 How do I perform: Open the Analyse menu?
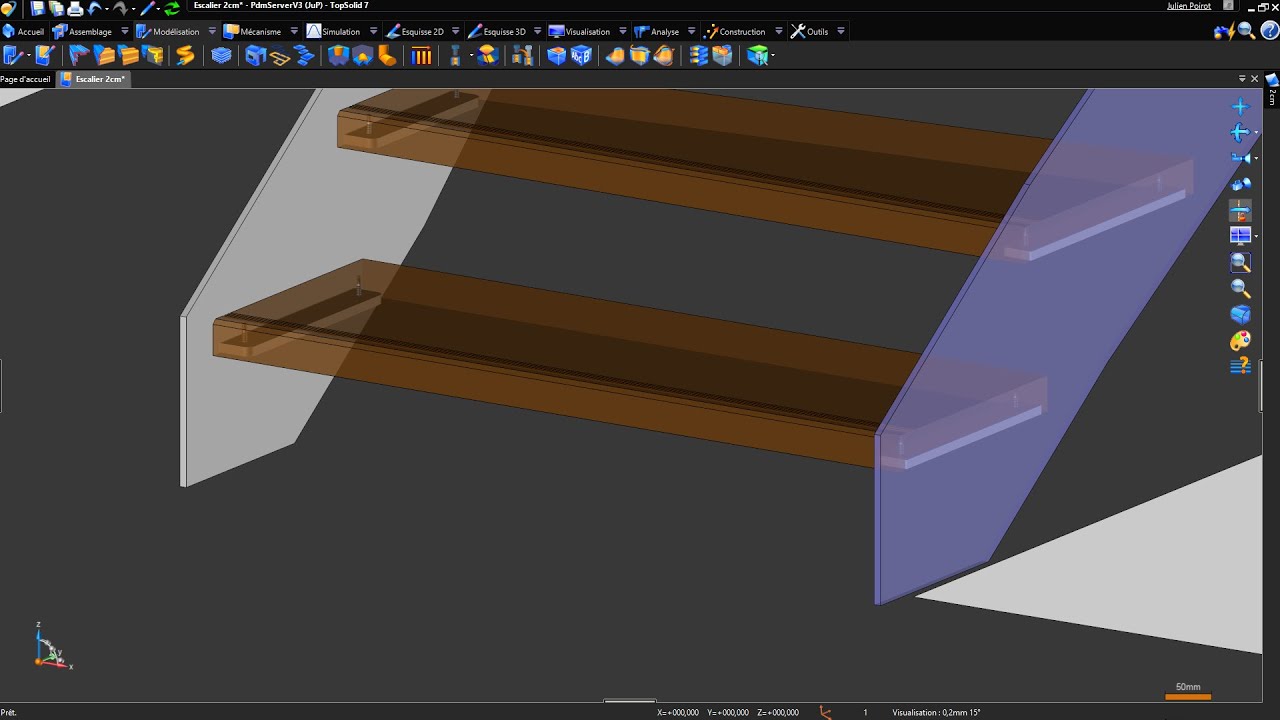coord(657,31)
